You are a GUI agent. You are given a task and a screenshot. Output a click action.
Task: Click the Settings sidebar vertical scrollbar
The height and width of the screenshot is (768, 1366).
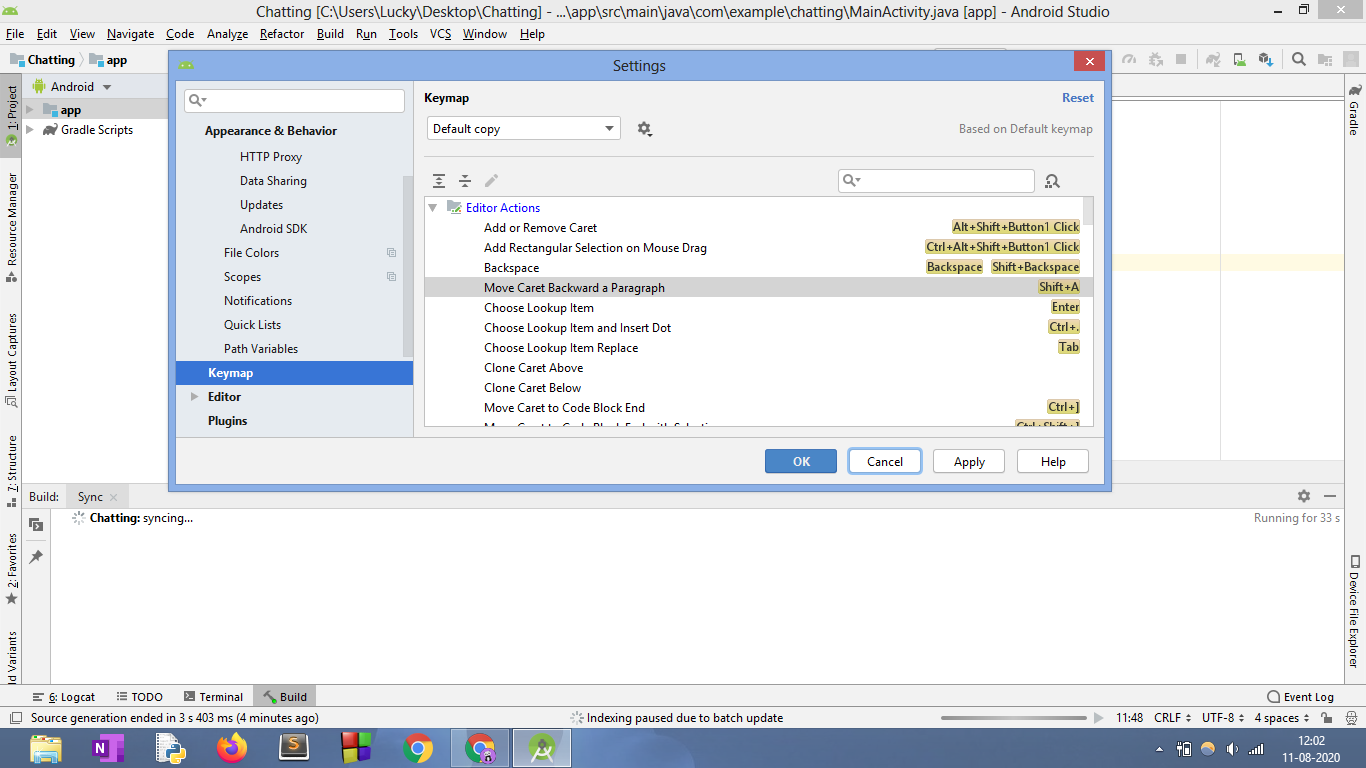click(x=408, y=266)
